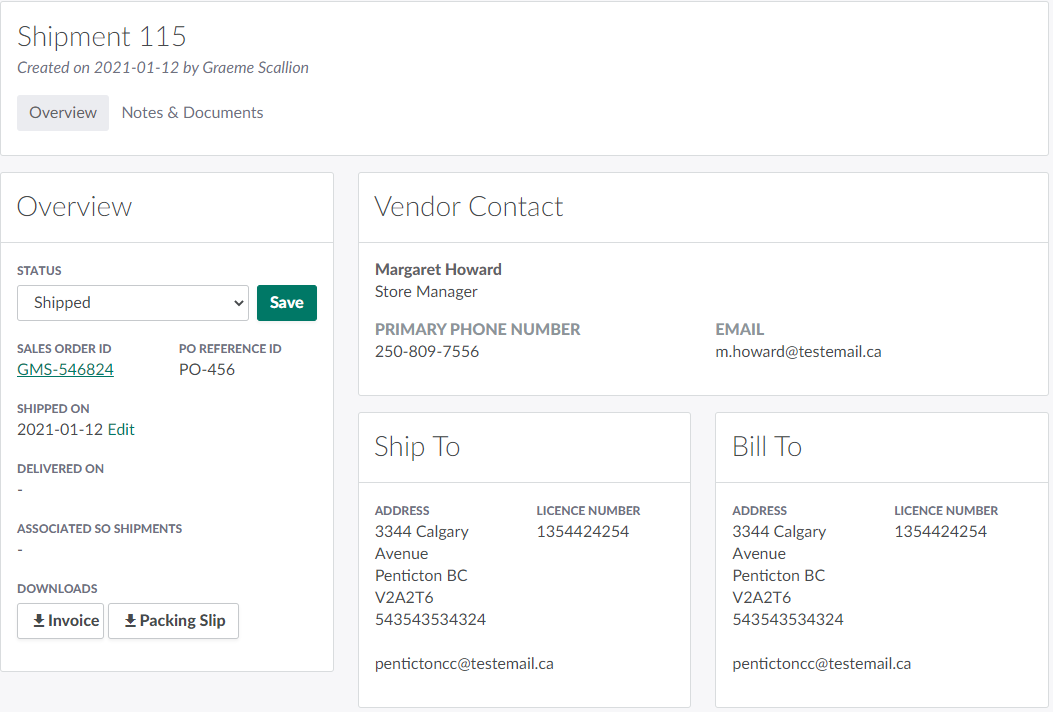The image size is (1053, 712).
Task: Click the Bill To email address
Action: tap(821, 664)
